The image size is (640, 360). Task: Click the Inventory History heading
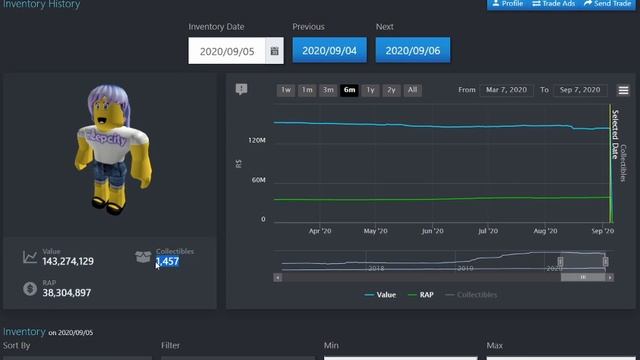41,4
